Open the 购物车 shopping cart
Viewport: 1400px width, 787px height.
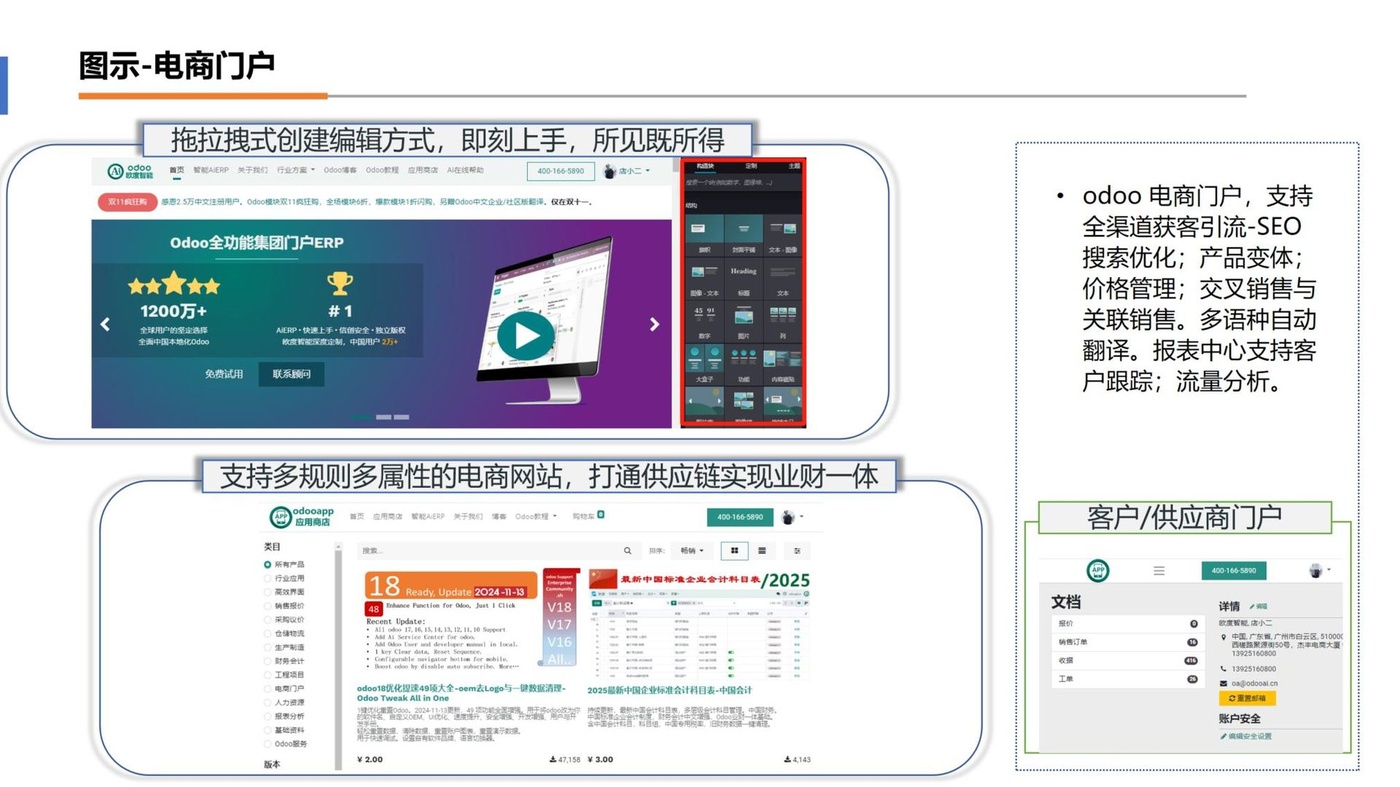pyautogui.click(x=588, y=516)
